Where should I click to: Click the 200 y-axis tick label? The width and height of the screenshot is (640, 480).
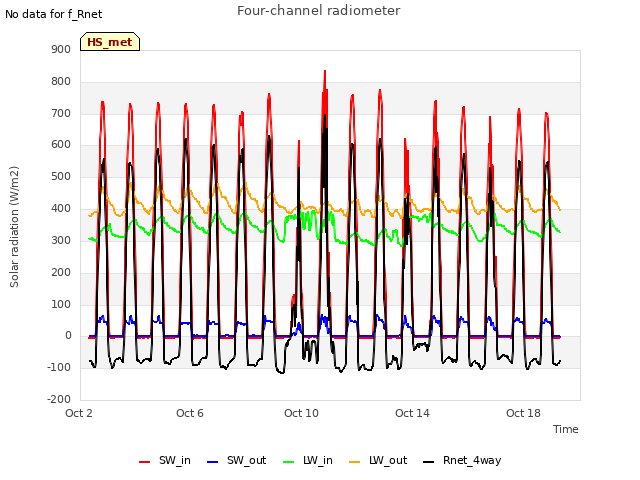(x=61, y=272)
